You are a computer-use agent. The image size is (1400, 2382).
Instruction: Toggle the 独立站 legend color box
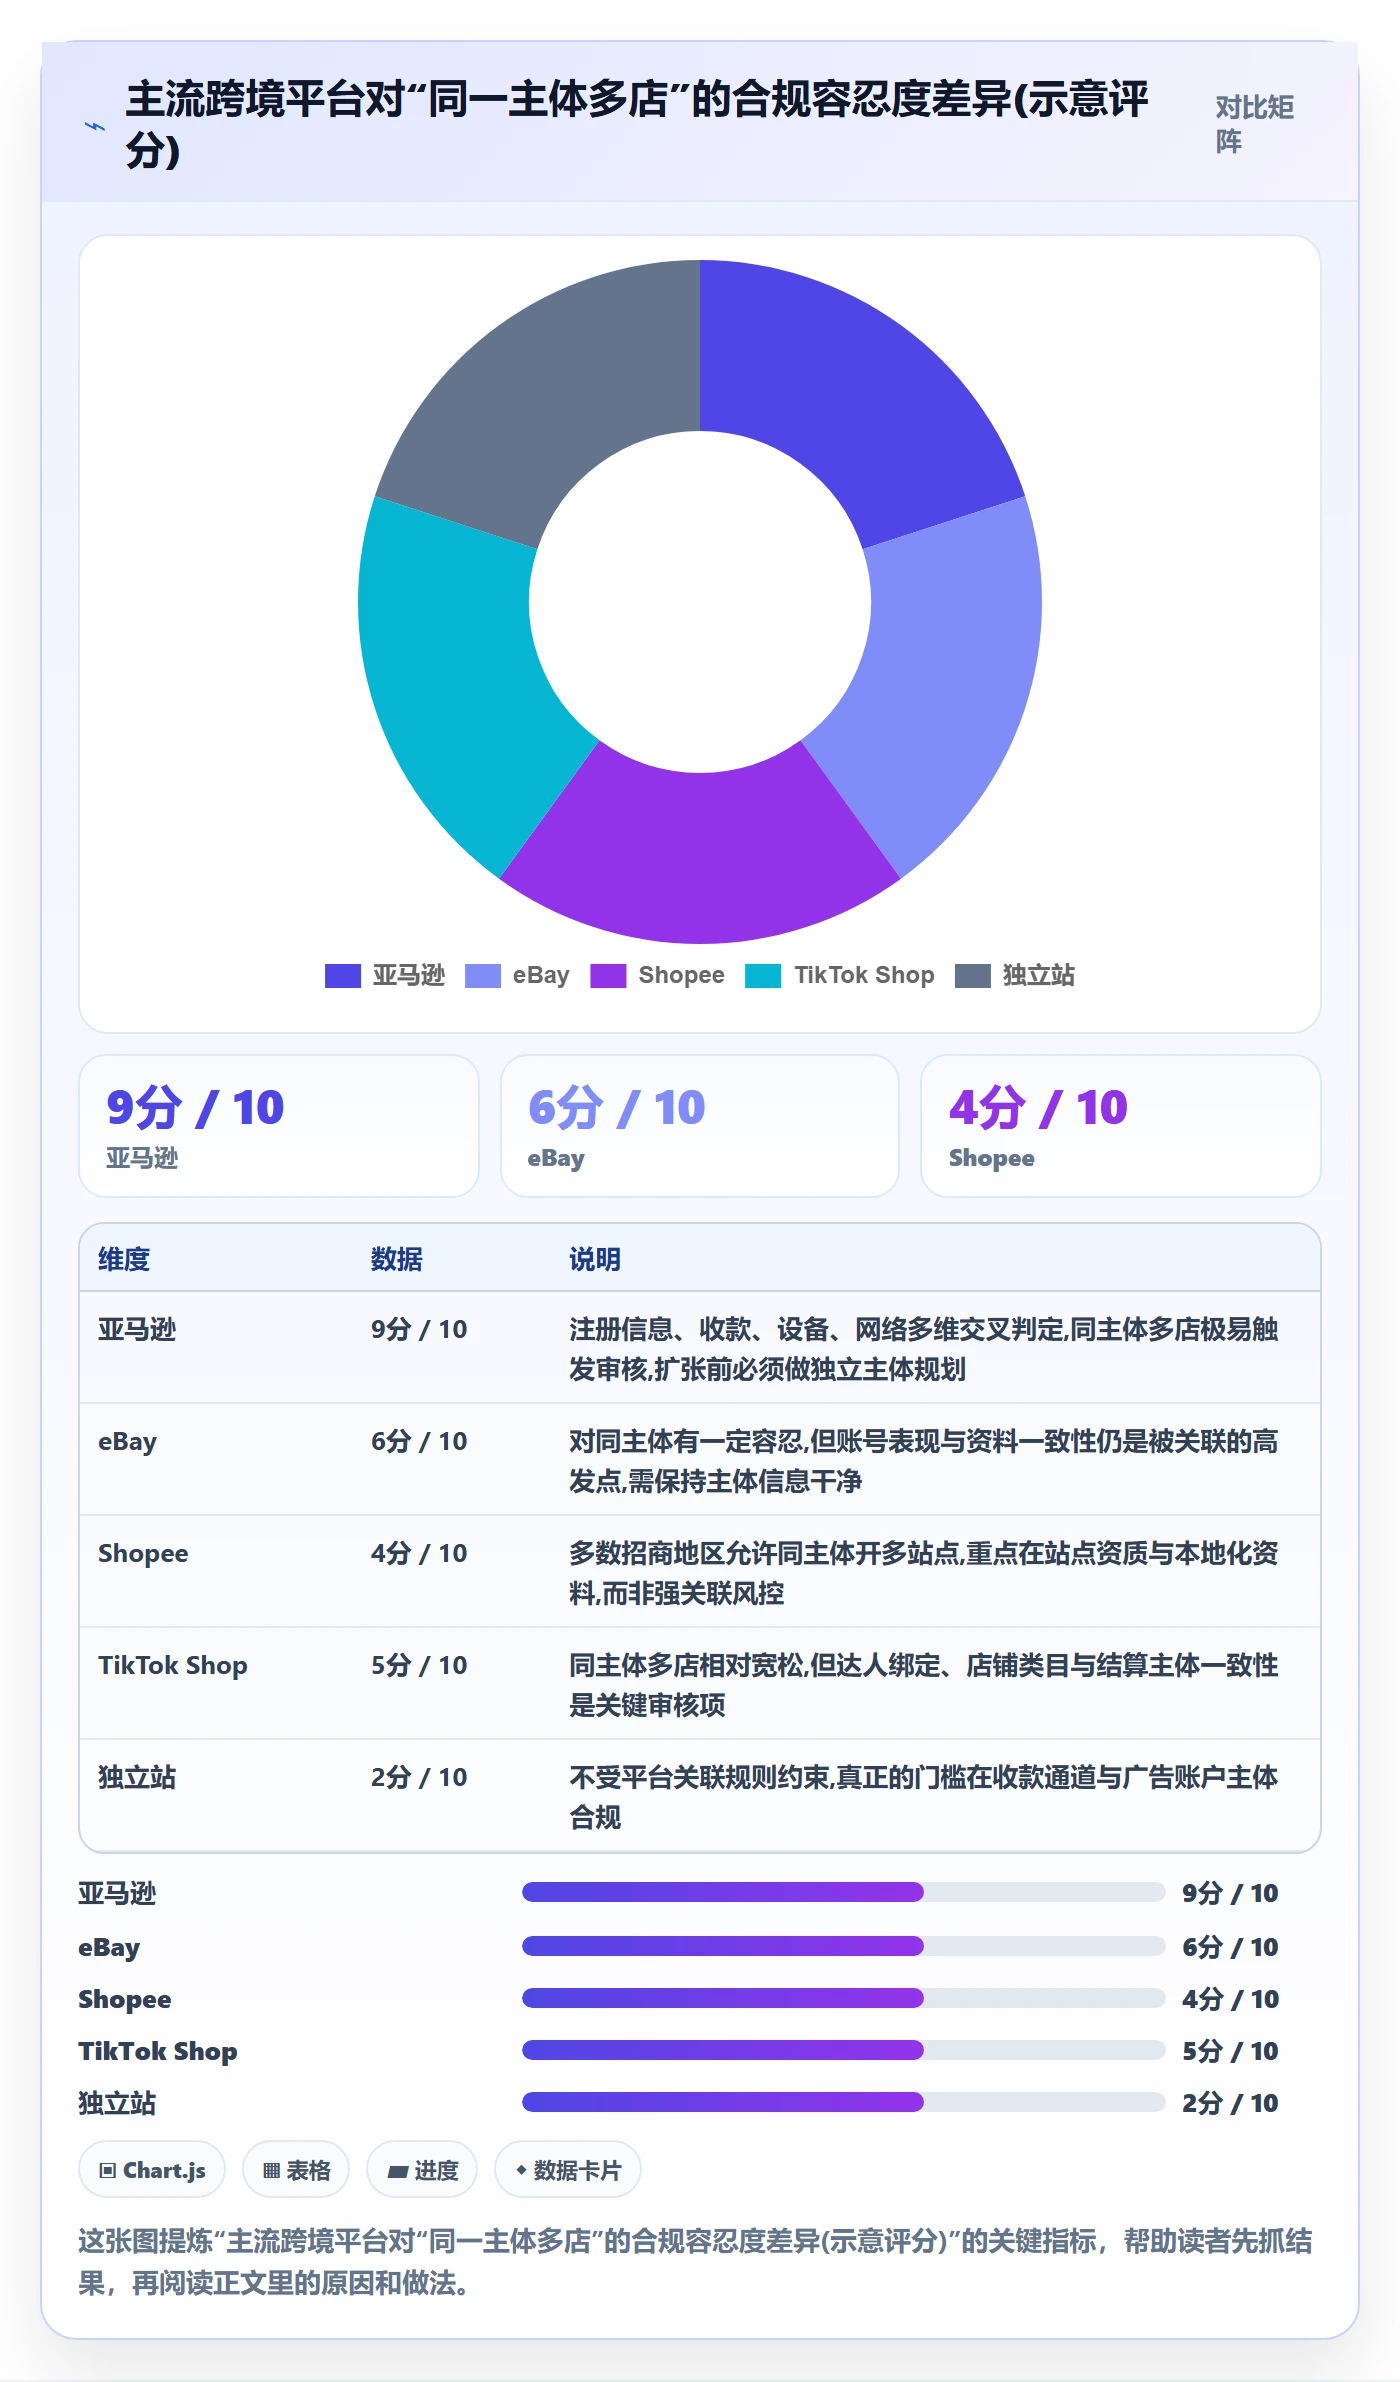[973, 975]
